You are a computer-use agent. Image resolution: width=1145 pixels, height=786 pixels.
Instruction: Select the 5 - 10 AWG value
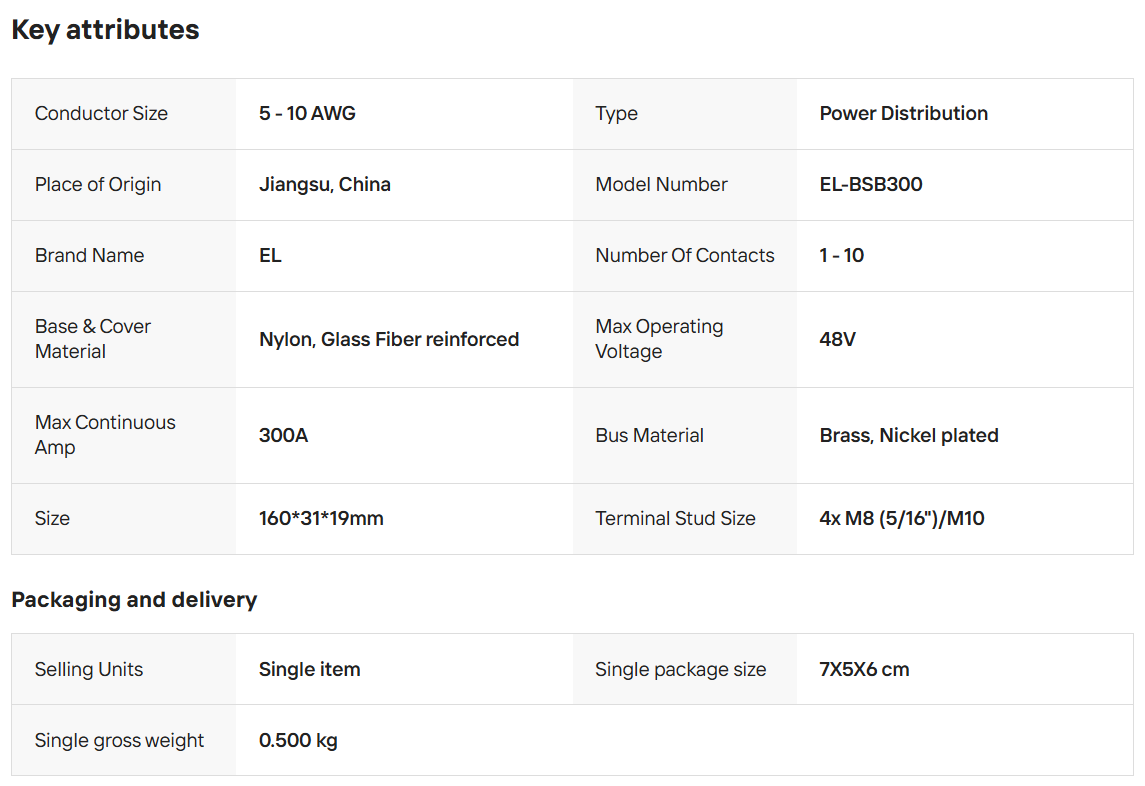pos(307,114)
